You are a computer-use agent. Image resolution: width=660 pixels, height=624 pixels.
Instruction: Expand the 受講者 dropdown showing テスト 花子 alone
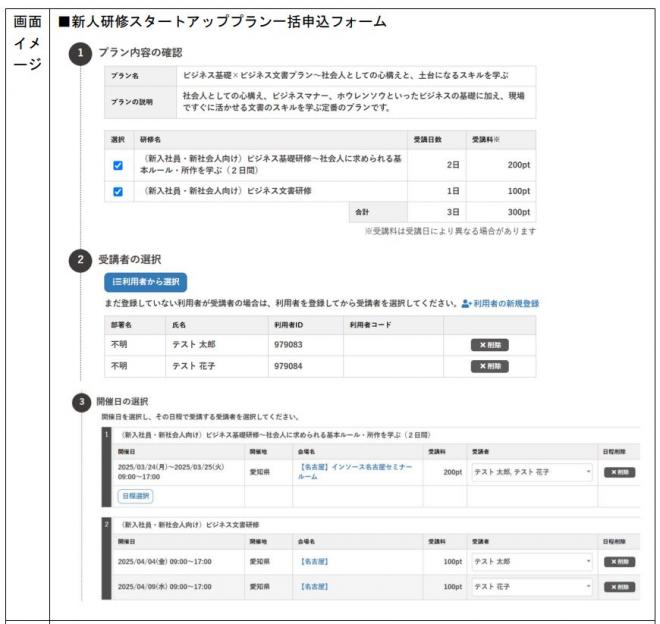pos(532,587)
